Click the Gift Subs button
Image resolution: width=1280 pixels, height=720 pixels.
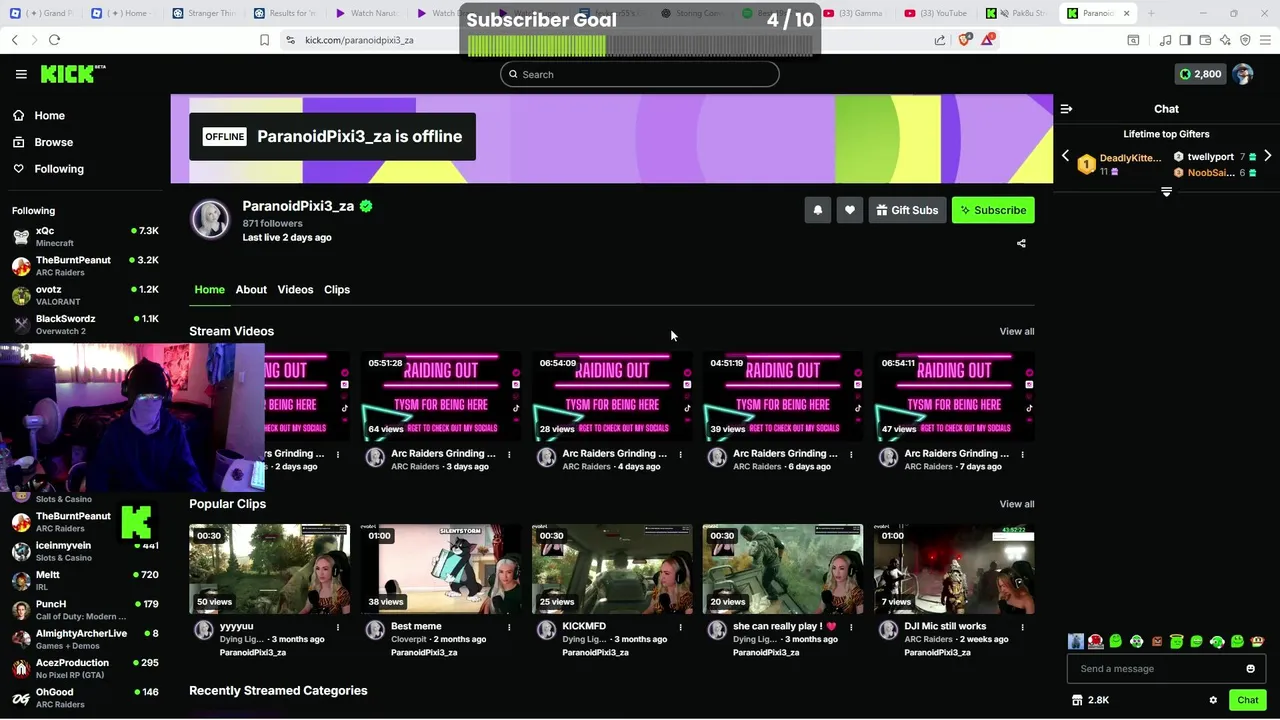click(906, 210)
